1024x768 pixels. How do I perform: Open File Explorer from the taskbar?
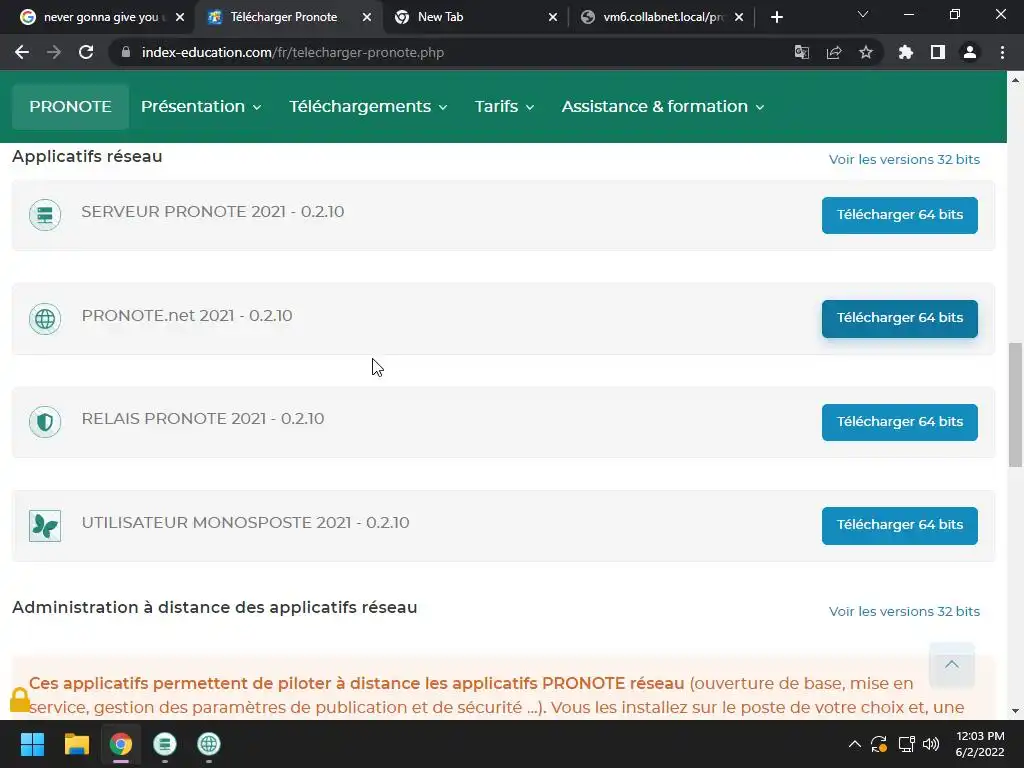click(x=76, y=744)
